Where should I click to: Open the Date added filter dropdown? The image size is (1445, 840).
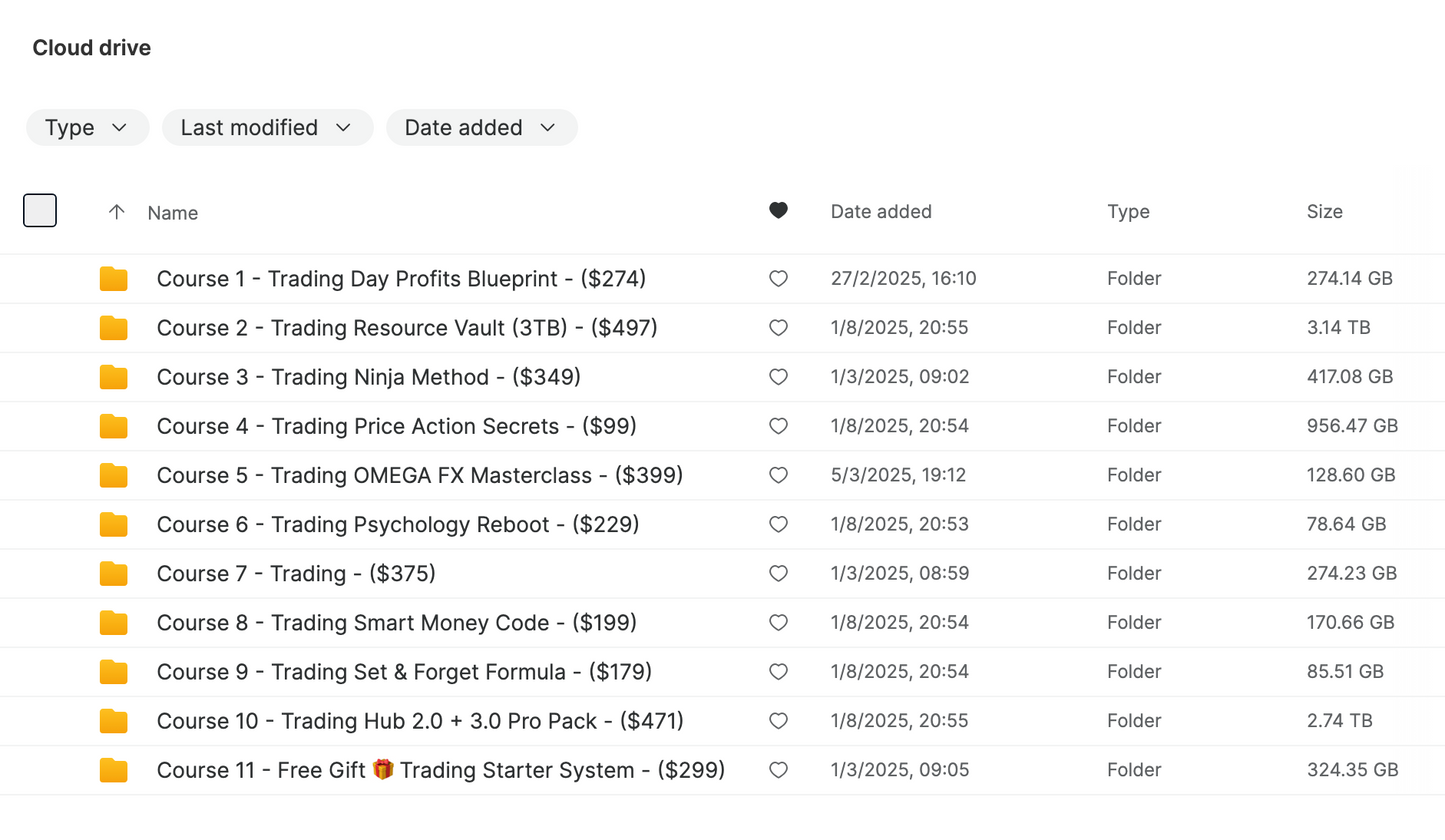click(x=481, y=128)
